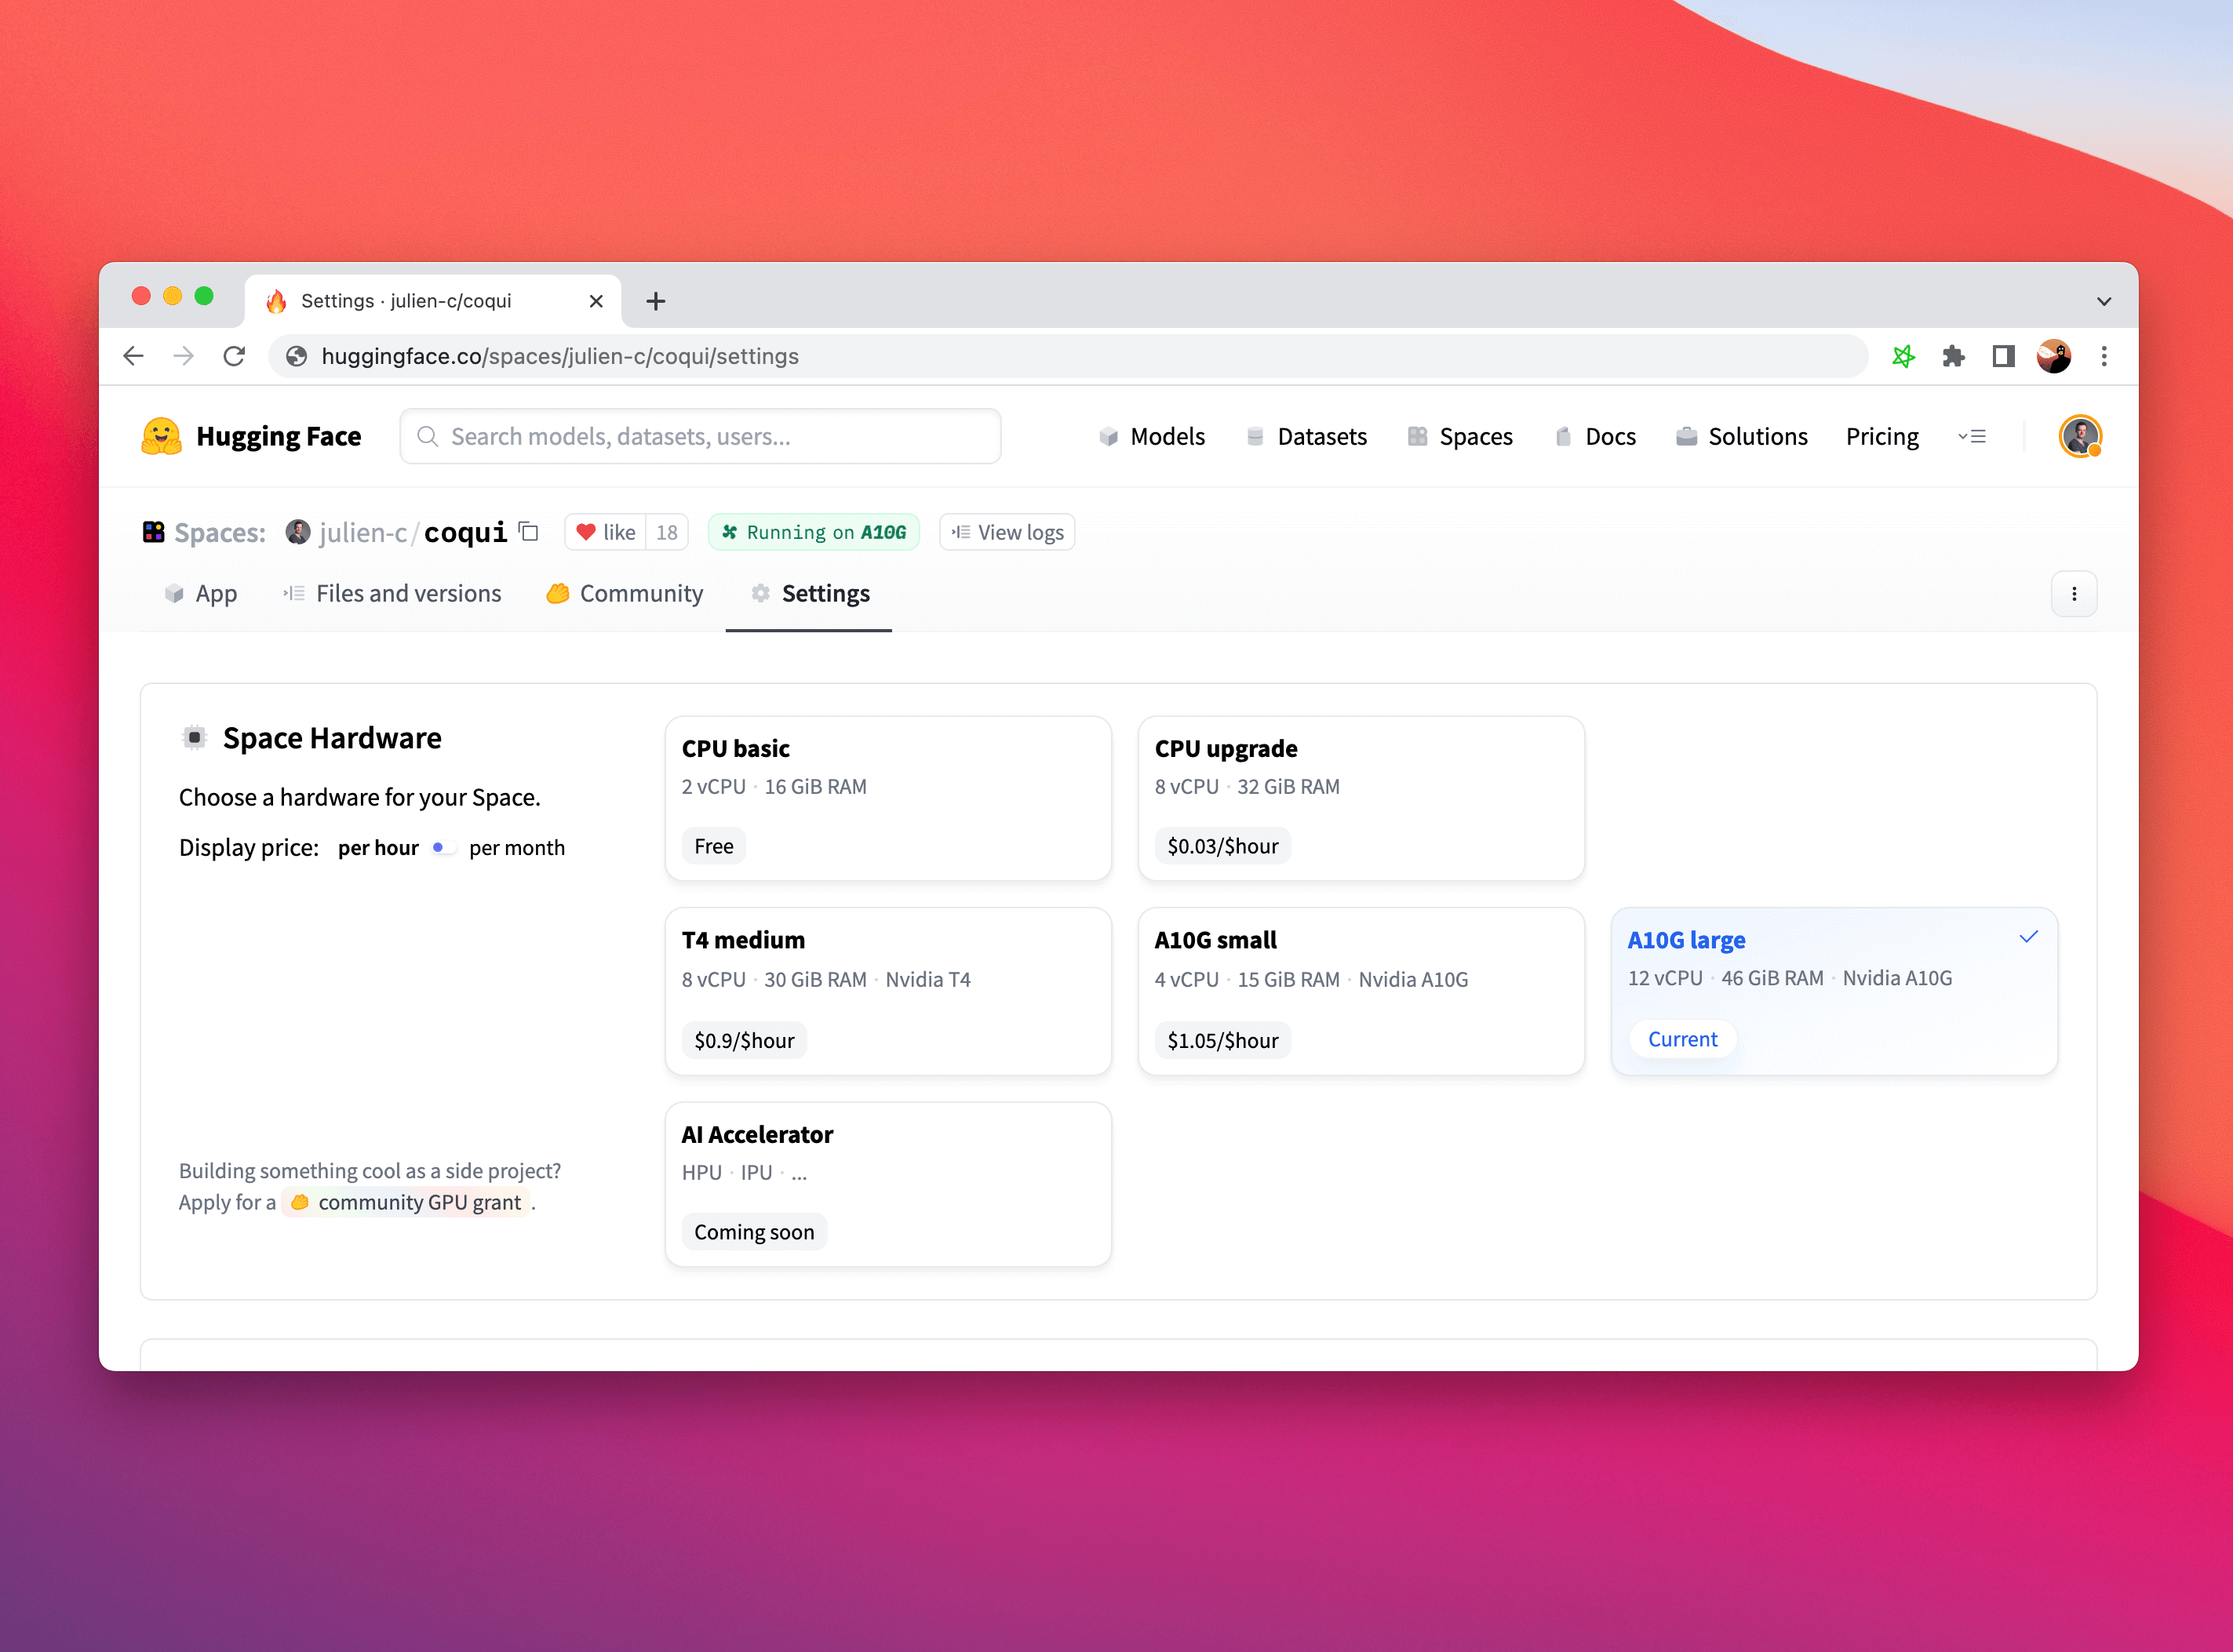Reload the page with the refresh icon
Viewport: 2233px width, 1652px height.
234,356
